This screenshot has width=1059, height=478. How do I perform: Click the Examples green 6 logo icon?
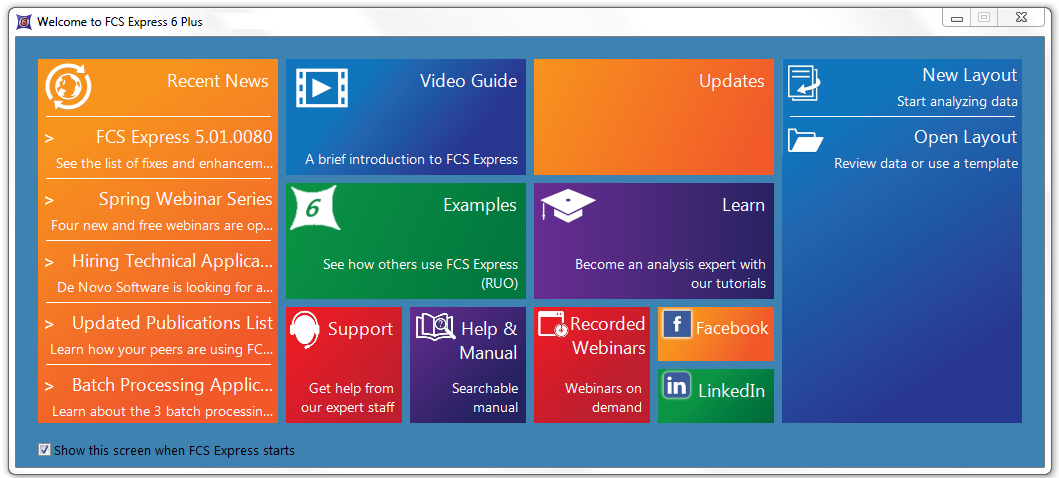point(314,208)
